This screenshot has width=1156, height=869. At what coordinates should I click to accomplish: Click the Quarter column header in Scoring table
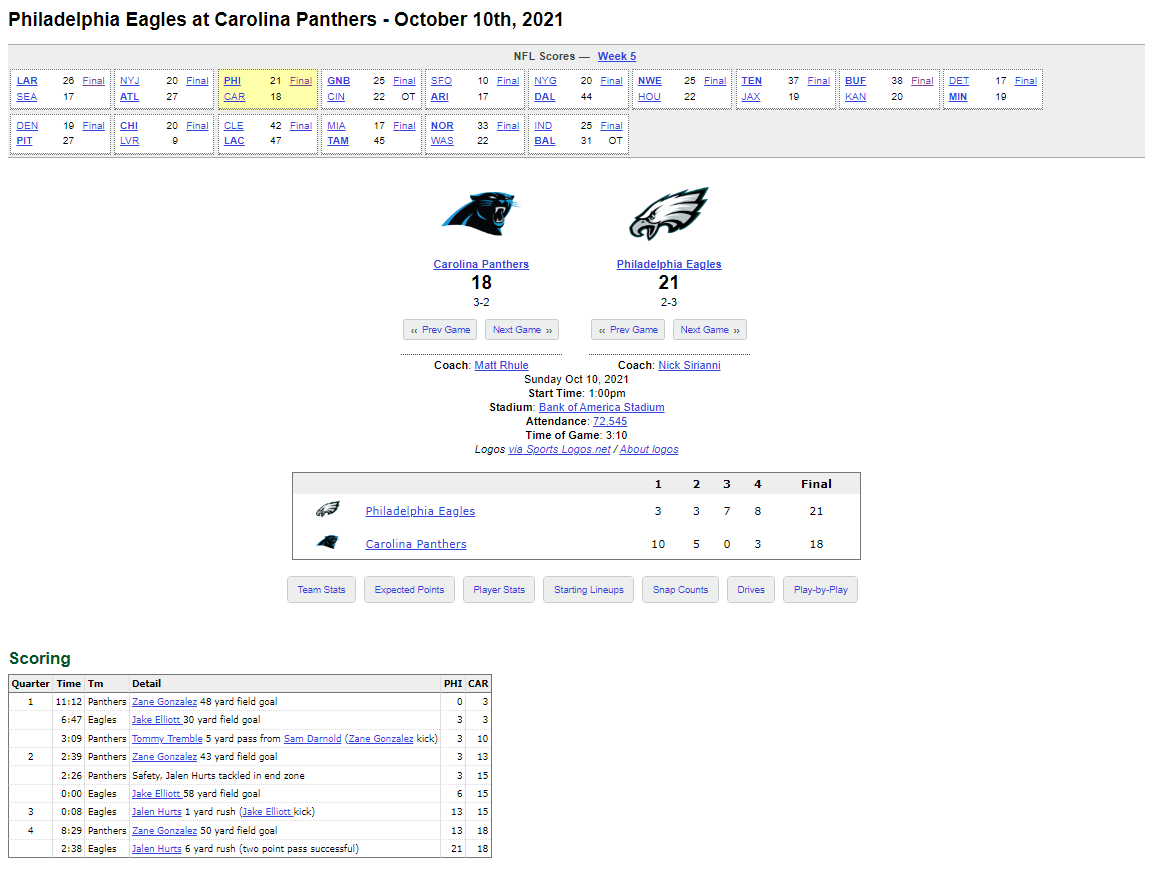tap(30, 683)
